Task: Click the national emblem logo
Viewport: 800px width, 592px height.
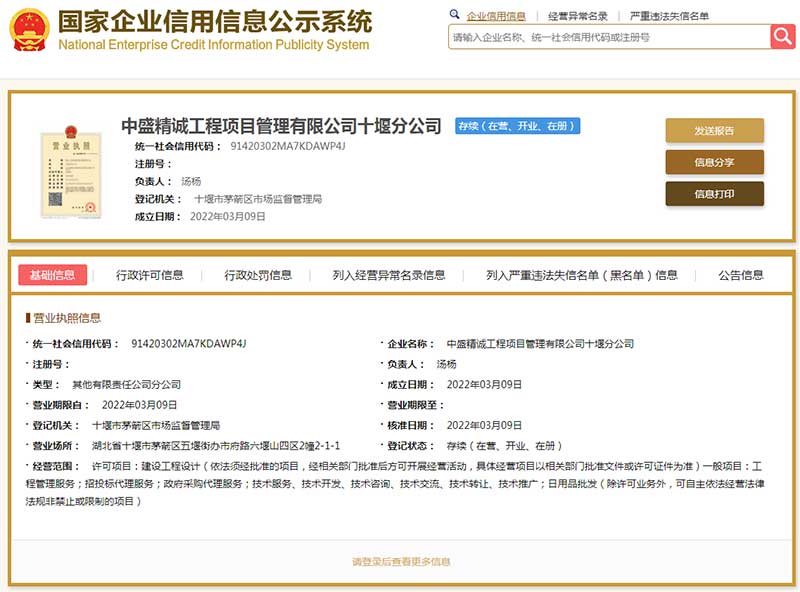Action: [28, 31]
